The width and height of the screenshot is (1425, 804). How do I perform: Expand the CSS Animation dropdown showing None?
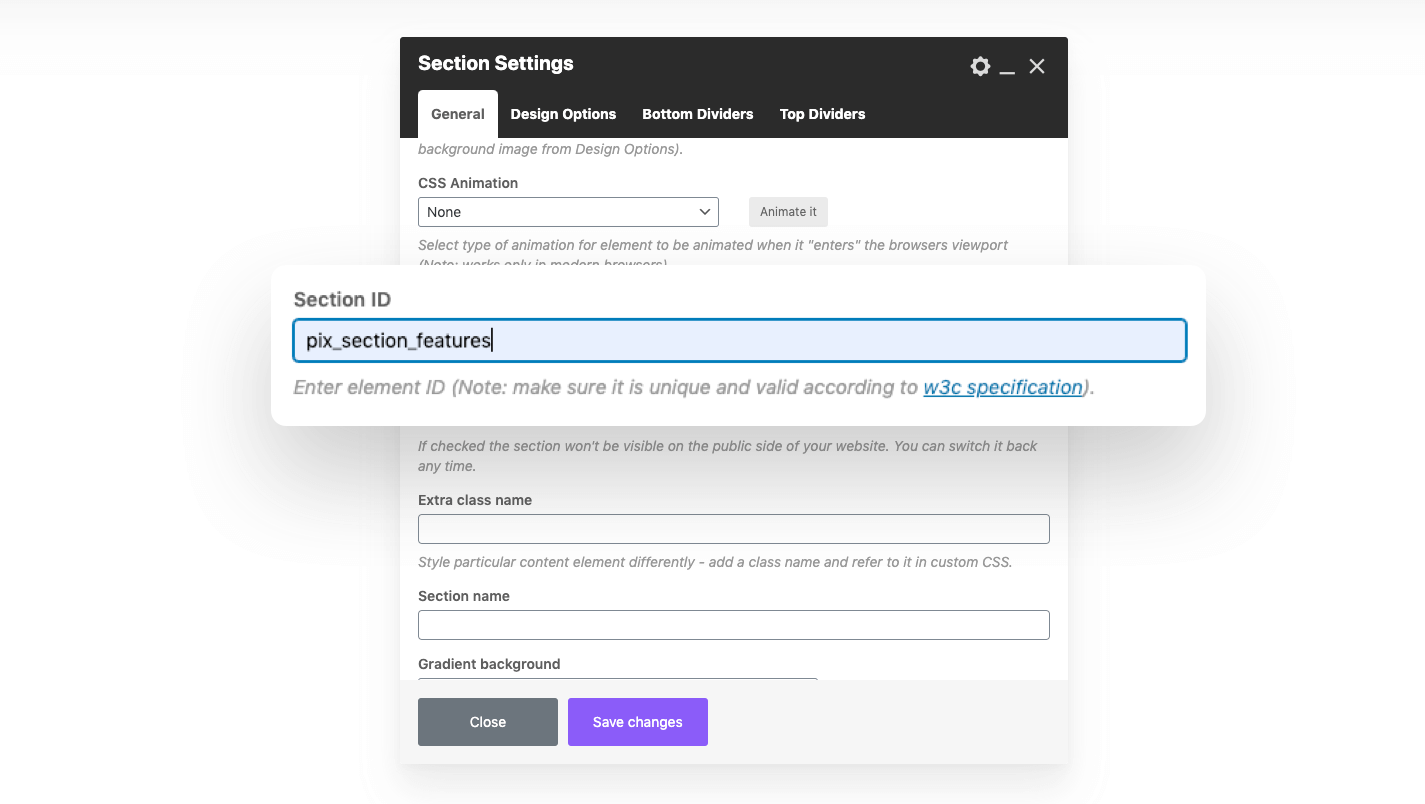pyautogui.click(x=568, y=212)
